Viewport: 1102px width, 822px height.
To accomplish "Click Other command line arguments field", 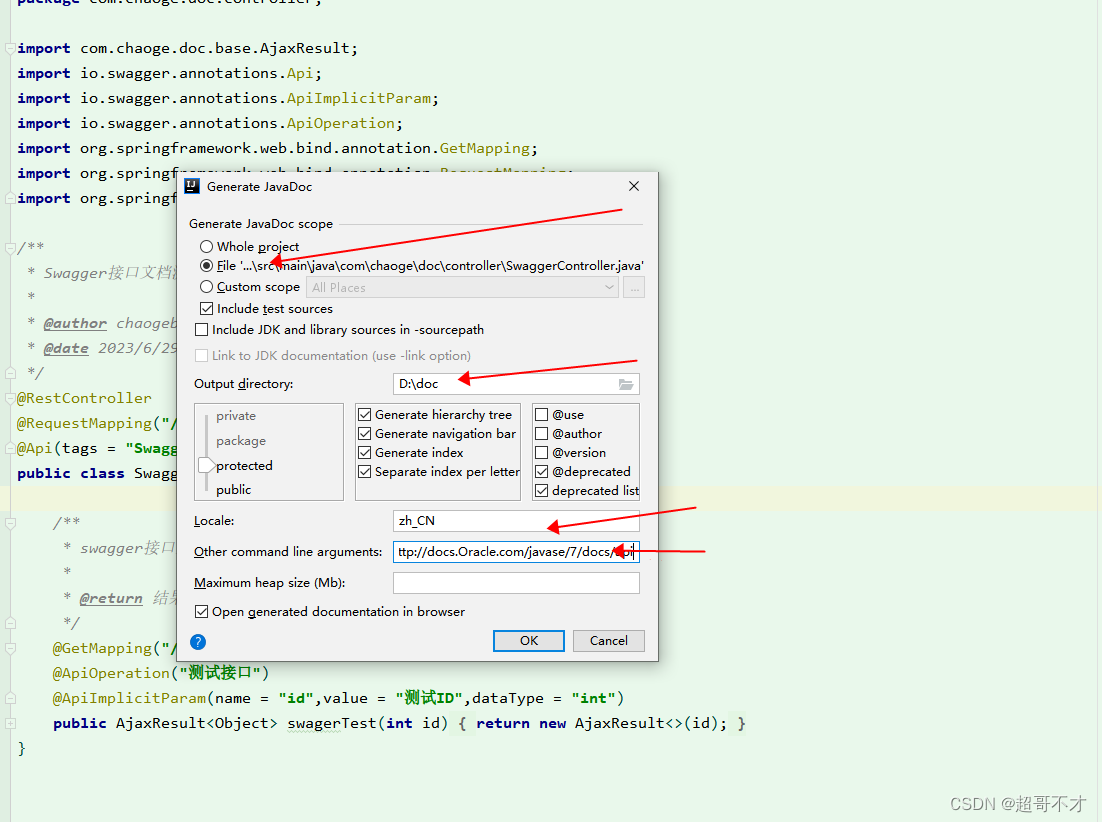I will (516, 552).
